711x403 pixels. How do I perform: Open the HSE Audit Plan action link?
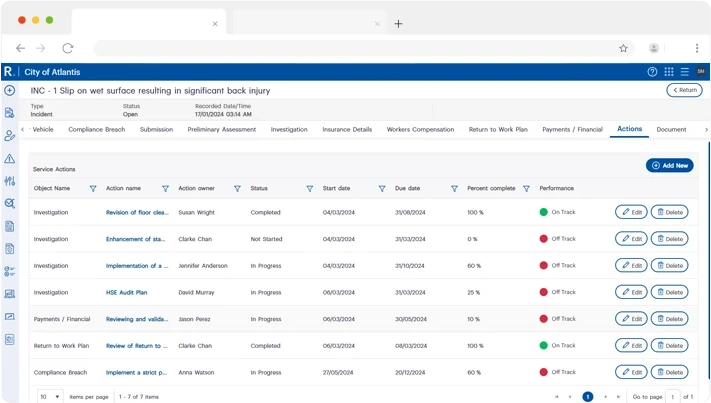[127, 292]
